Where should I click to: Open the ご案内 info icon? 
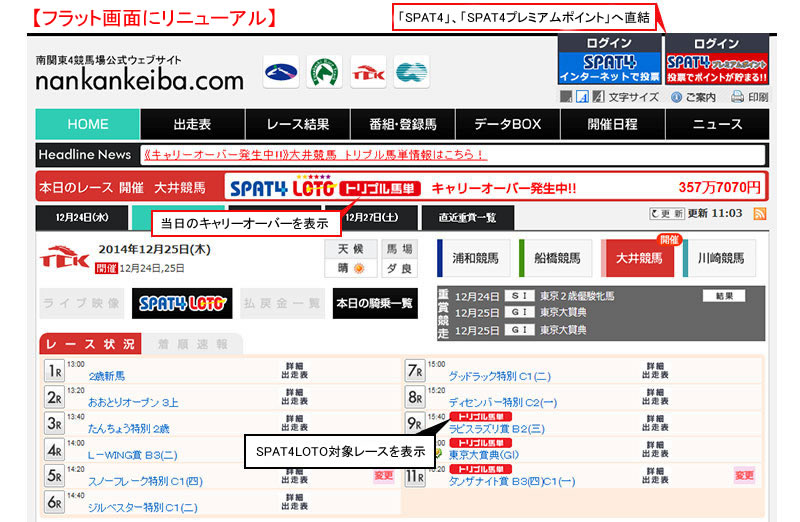[676, 97]
